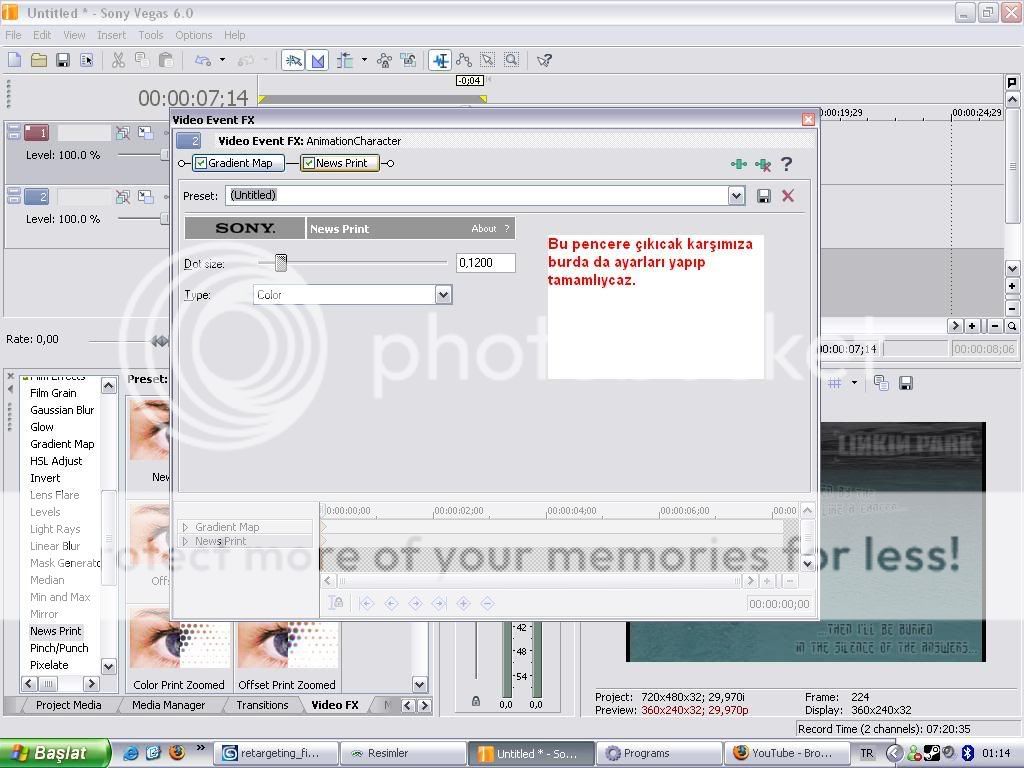
Task: Save the project with the floppy icon
Action: (63, 60)
